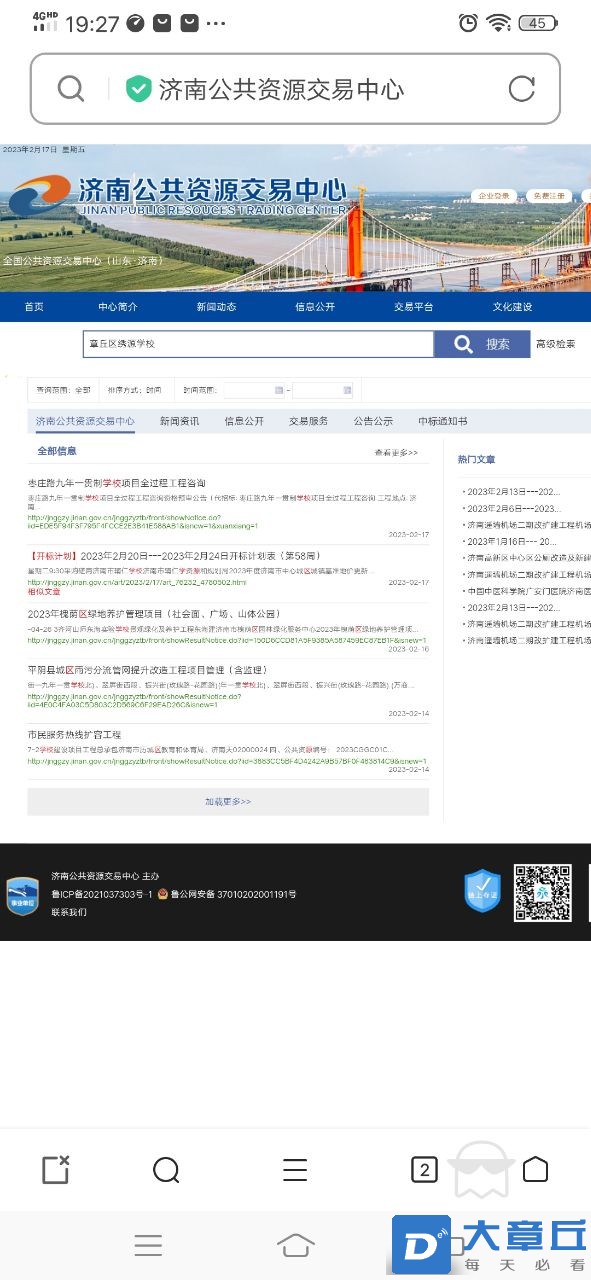Open 信息公开 in the blue navigation bar
Image resolution: width=591 pixels, height=1280 pixels.
314,307
